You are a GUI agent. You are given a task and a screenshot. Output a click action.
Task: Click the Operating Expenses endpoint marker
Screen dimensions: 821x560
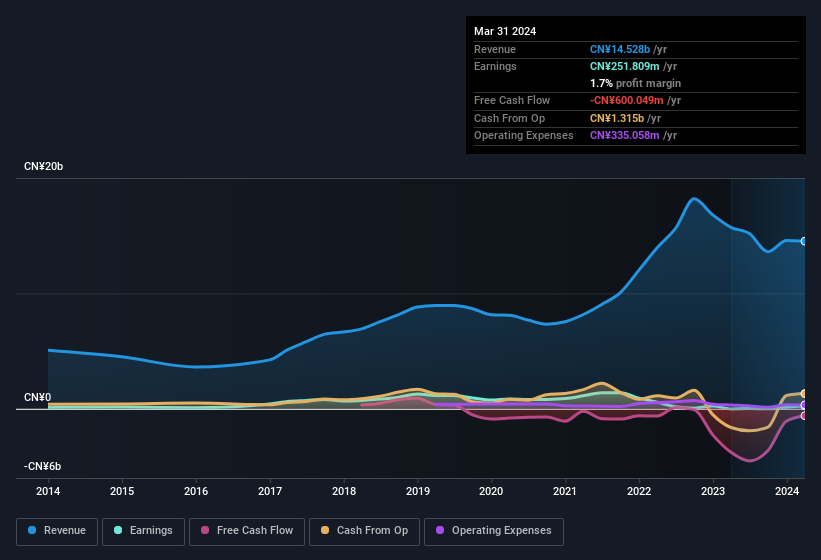(804, 405)
